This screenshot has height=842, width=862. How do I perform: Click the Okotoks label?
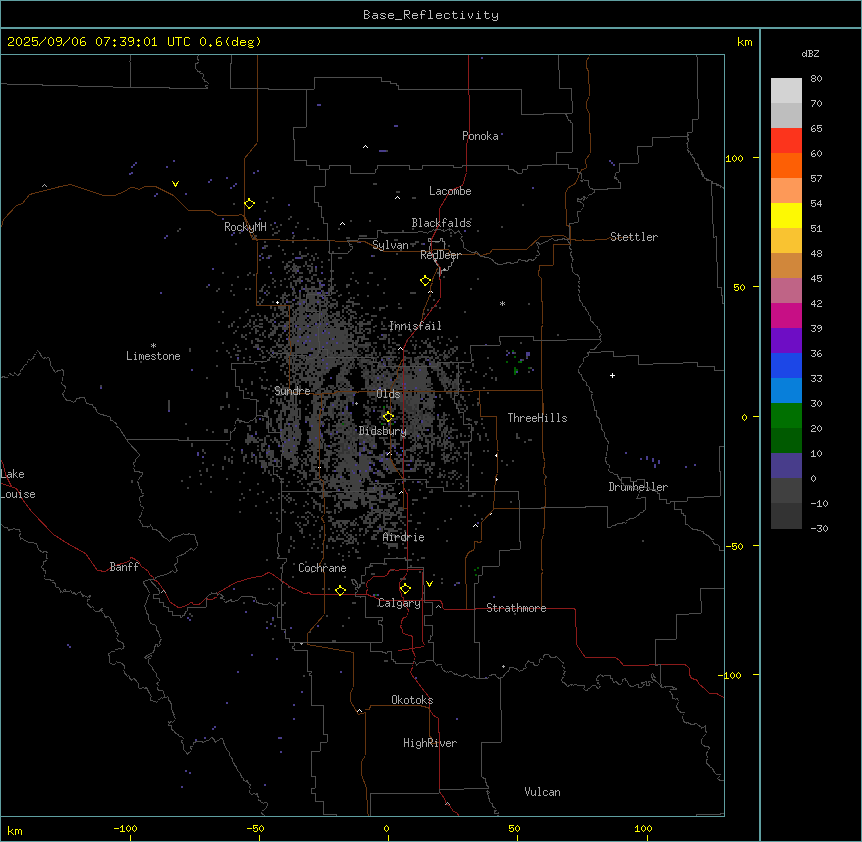click(x=412, y=700)
